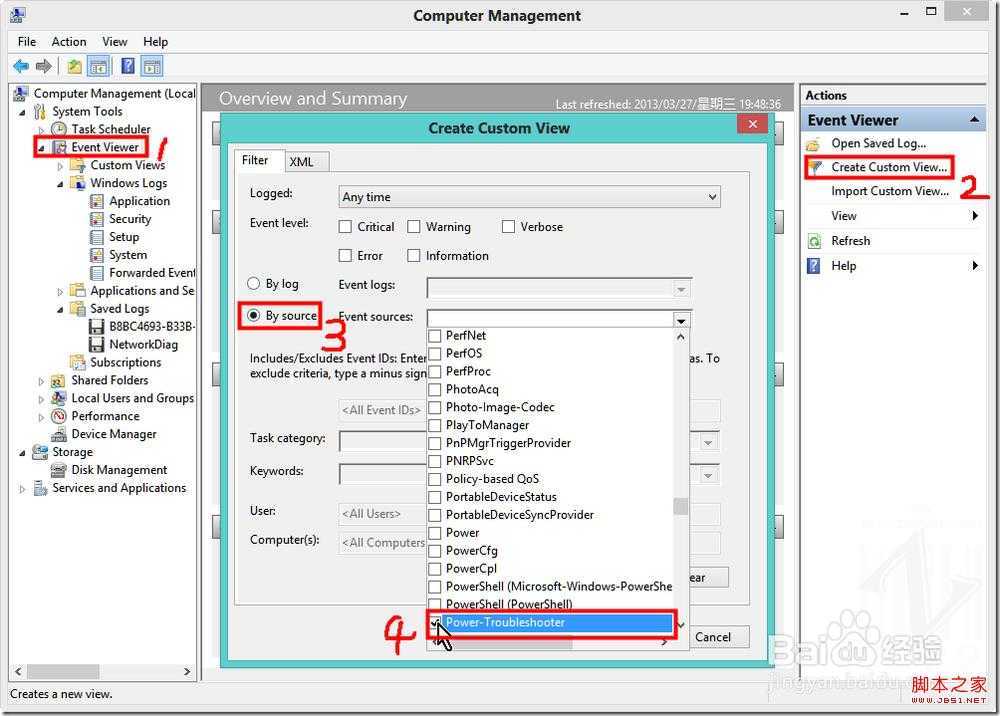Open the Logged time dropdown

click(x=529, y=197)
